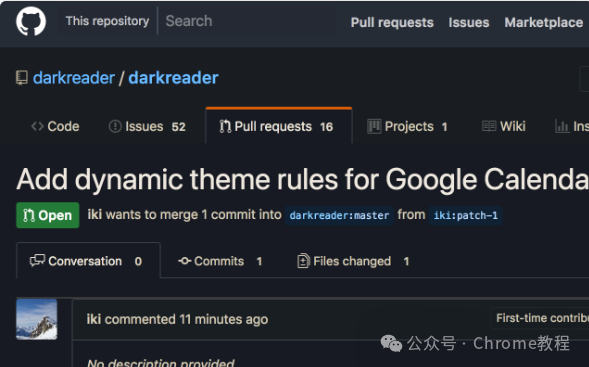
Task: Open Issues in top navigation
Action: (469, 23)
